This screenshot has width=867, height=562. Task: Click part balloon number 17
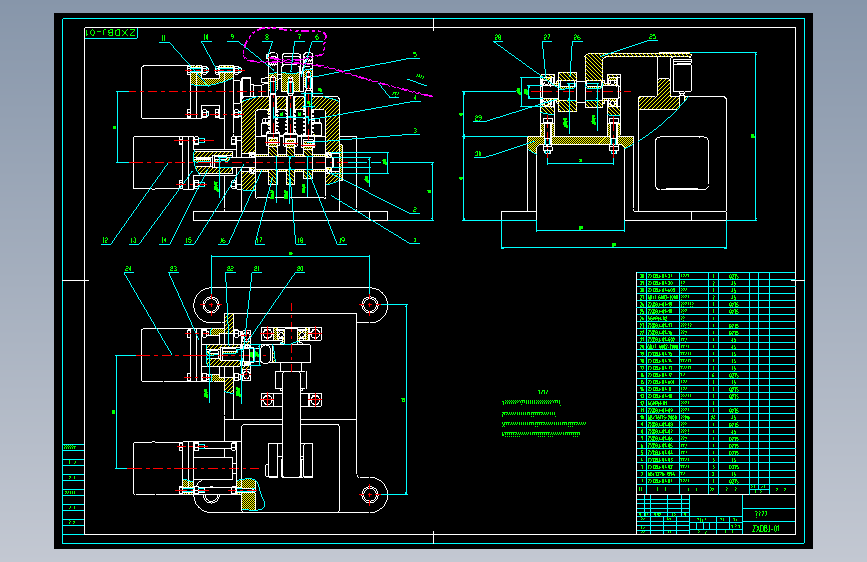tap(258, 241)
